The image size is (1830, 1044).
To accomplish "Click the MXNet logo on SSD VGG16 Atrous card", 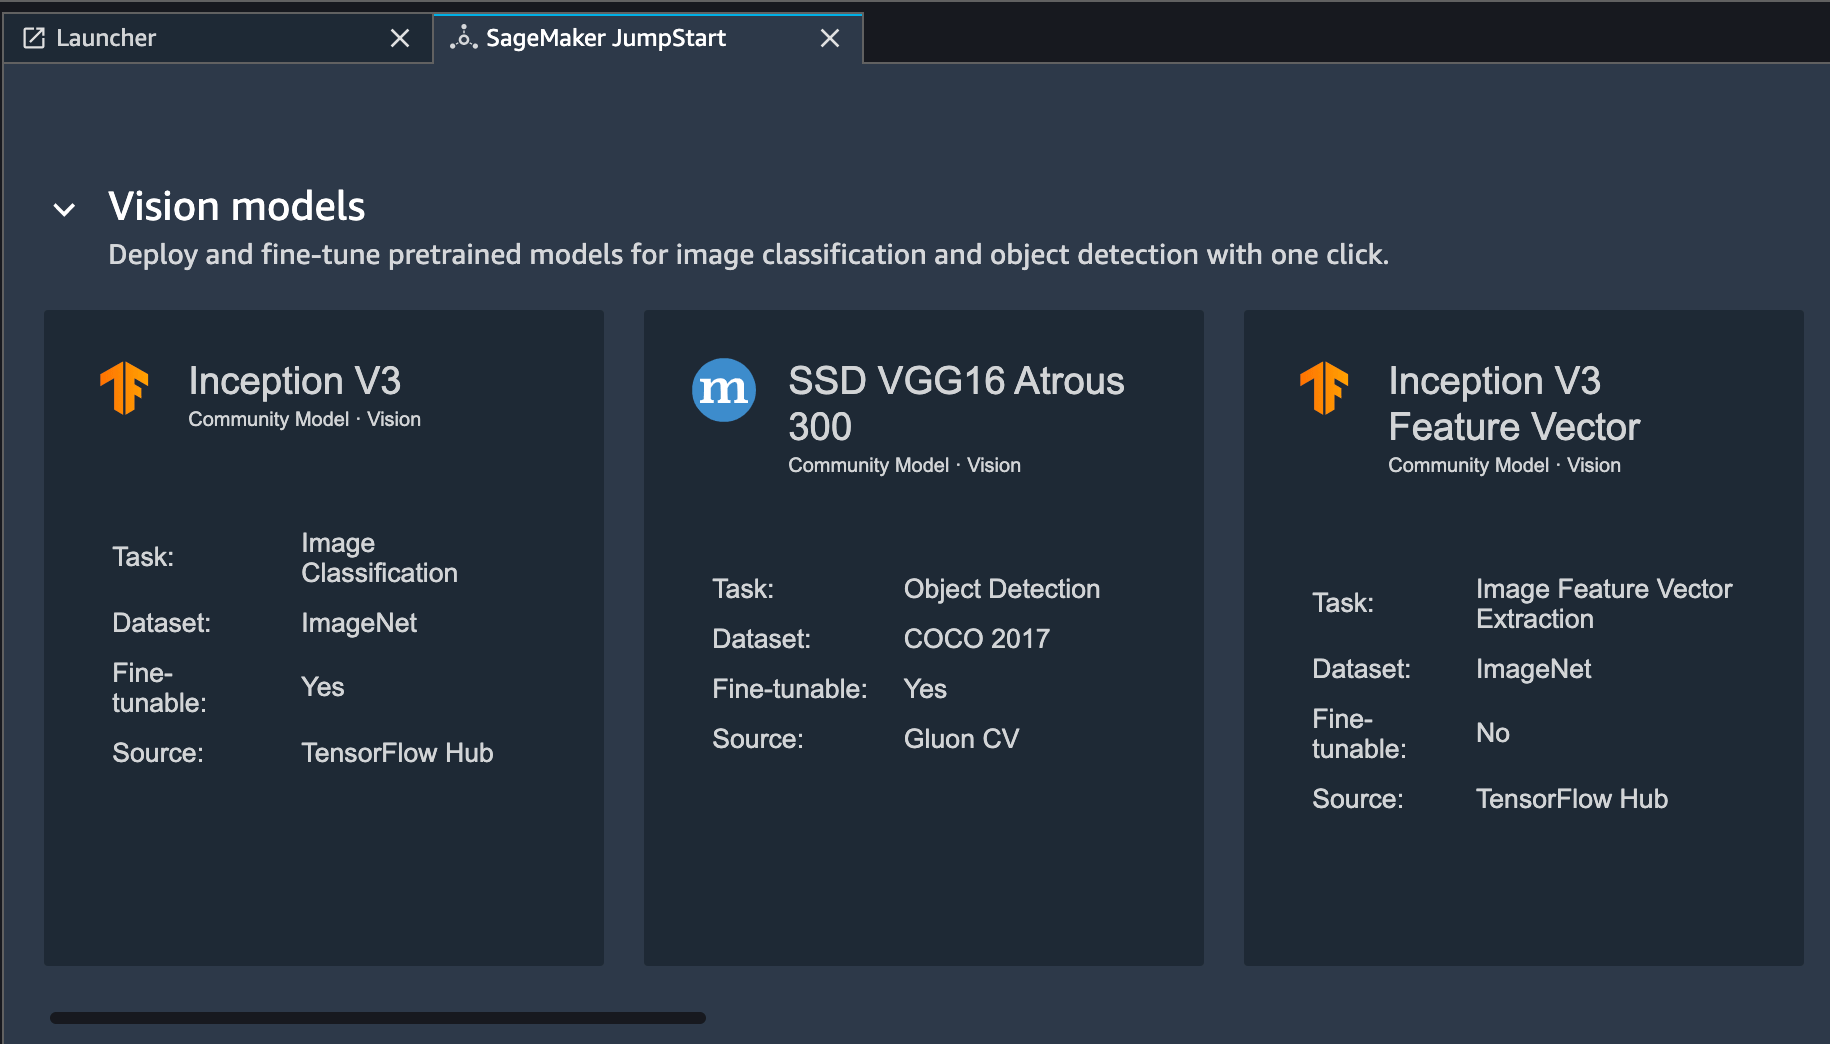I will (x=723, y=391).
